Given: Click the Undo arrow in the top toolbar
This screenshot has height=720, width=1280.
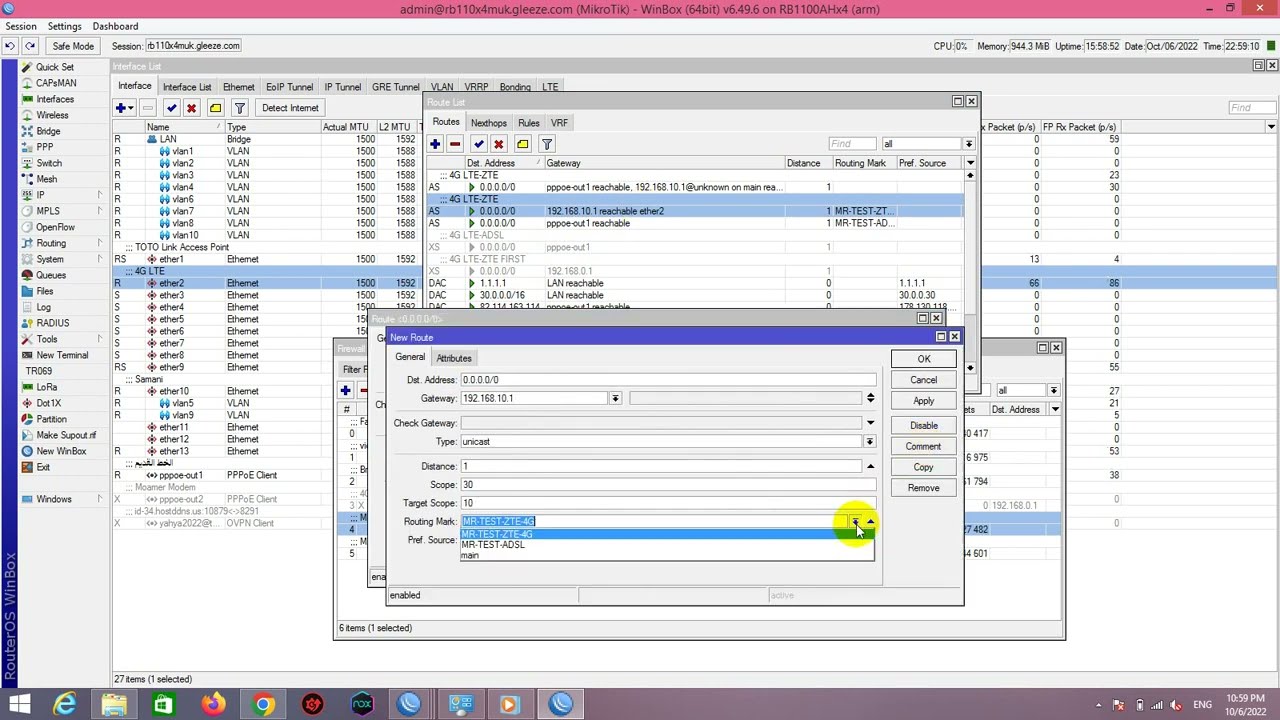Looking at the screenshot, I should pyautogui.click(x=10, y=46).
